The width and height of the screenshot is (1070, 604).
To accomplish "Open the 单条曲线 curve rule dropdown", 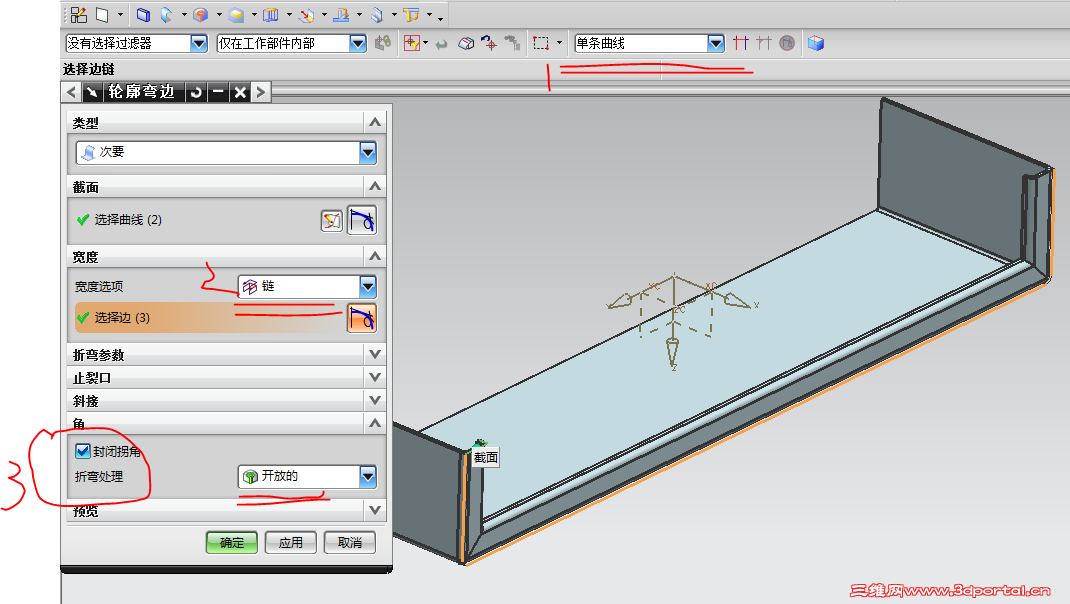I will coord(715,43).
